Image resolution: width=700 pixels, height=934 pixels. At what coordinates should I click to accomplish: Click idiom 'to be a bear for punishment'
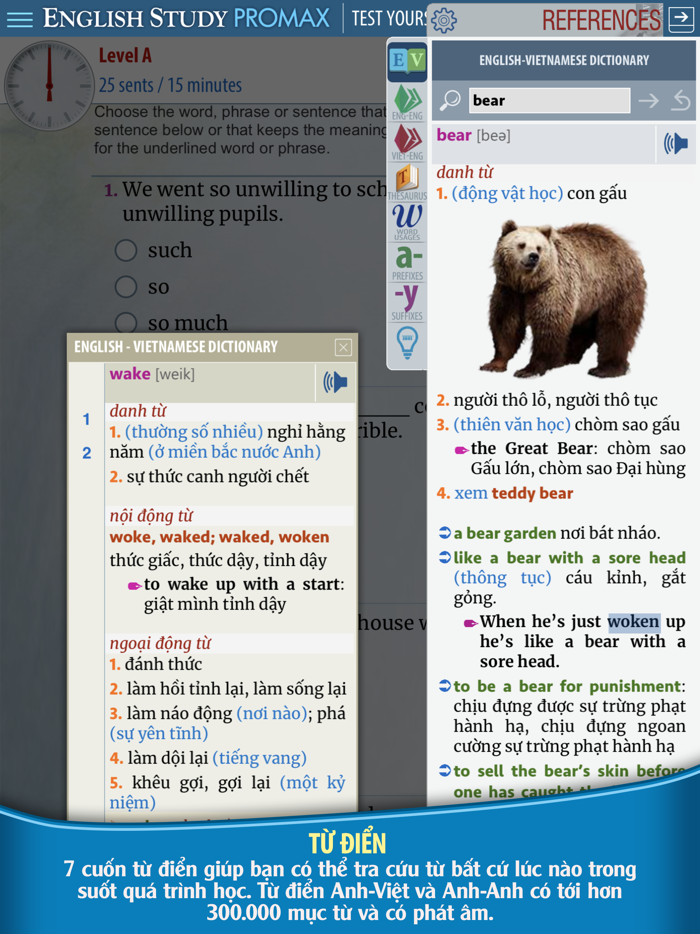pyautogui.click(x=567, y=686)
